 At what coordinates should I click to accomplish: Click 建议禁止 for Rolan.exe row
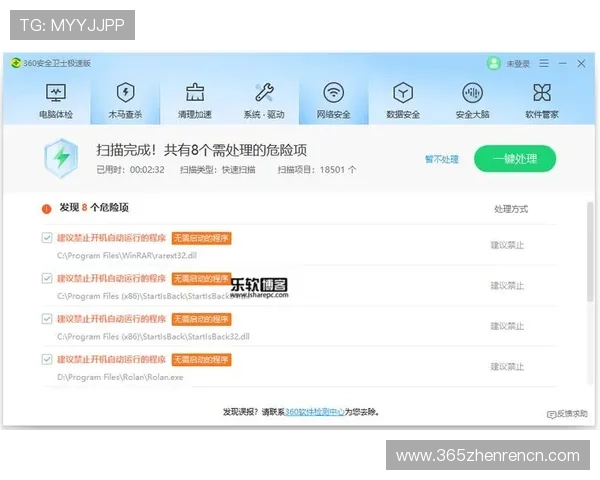507,367
